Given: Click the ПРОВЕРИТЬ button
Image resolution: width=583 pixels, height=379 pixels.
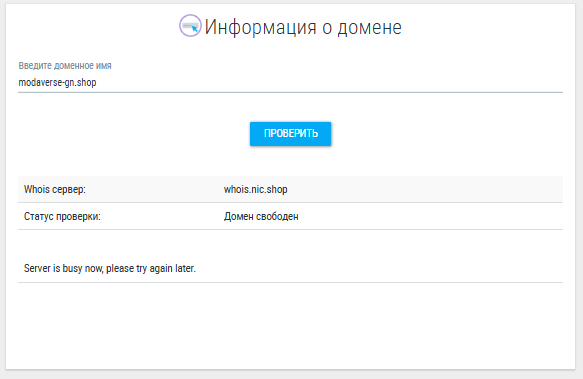Looking at the screenshot, I should pos(290,134).
